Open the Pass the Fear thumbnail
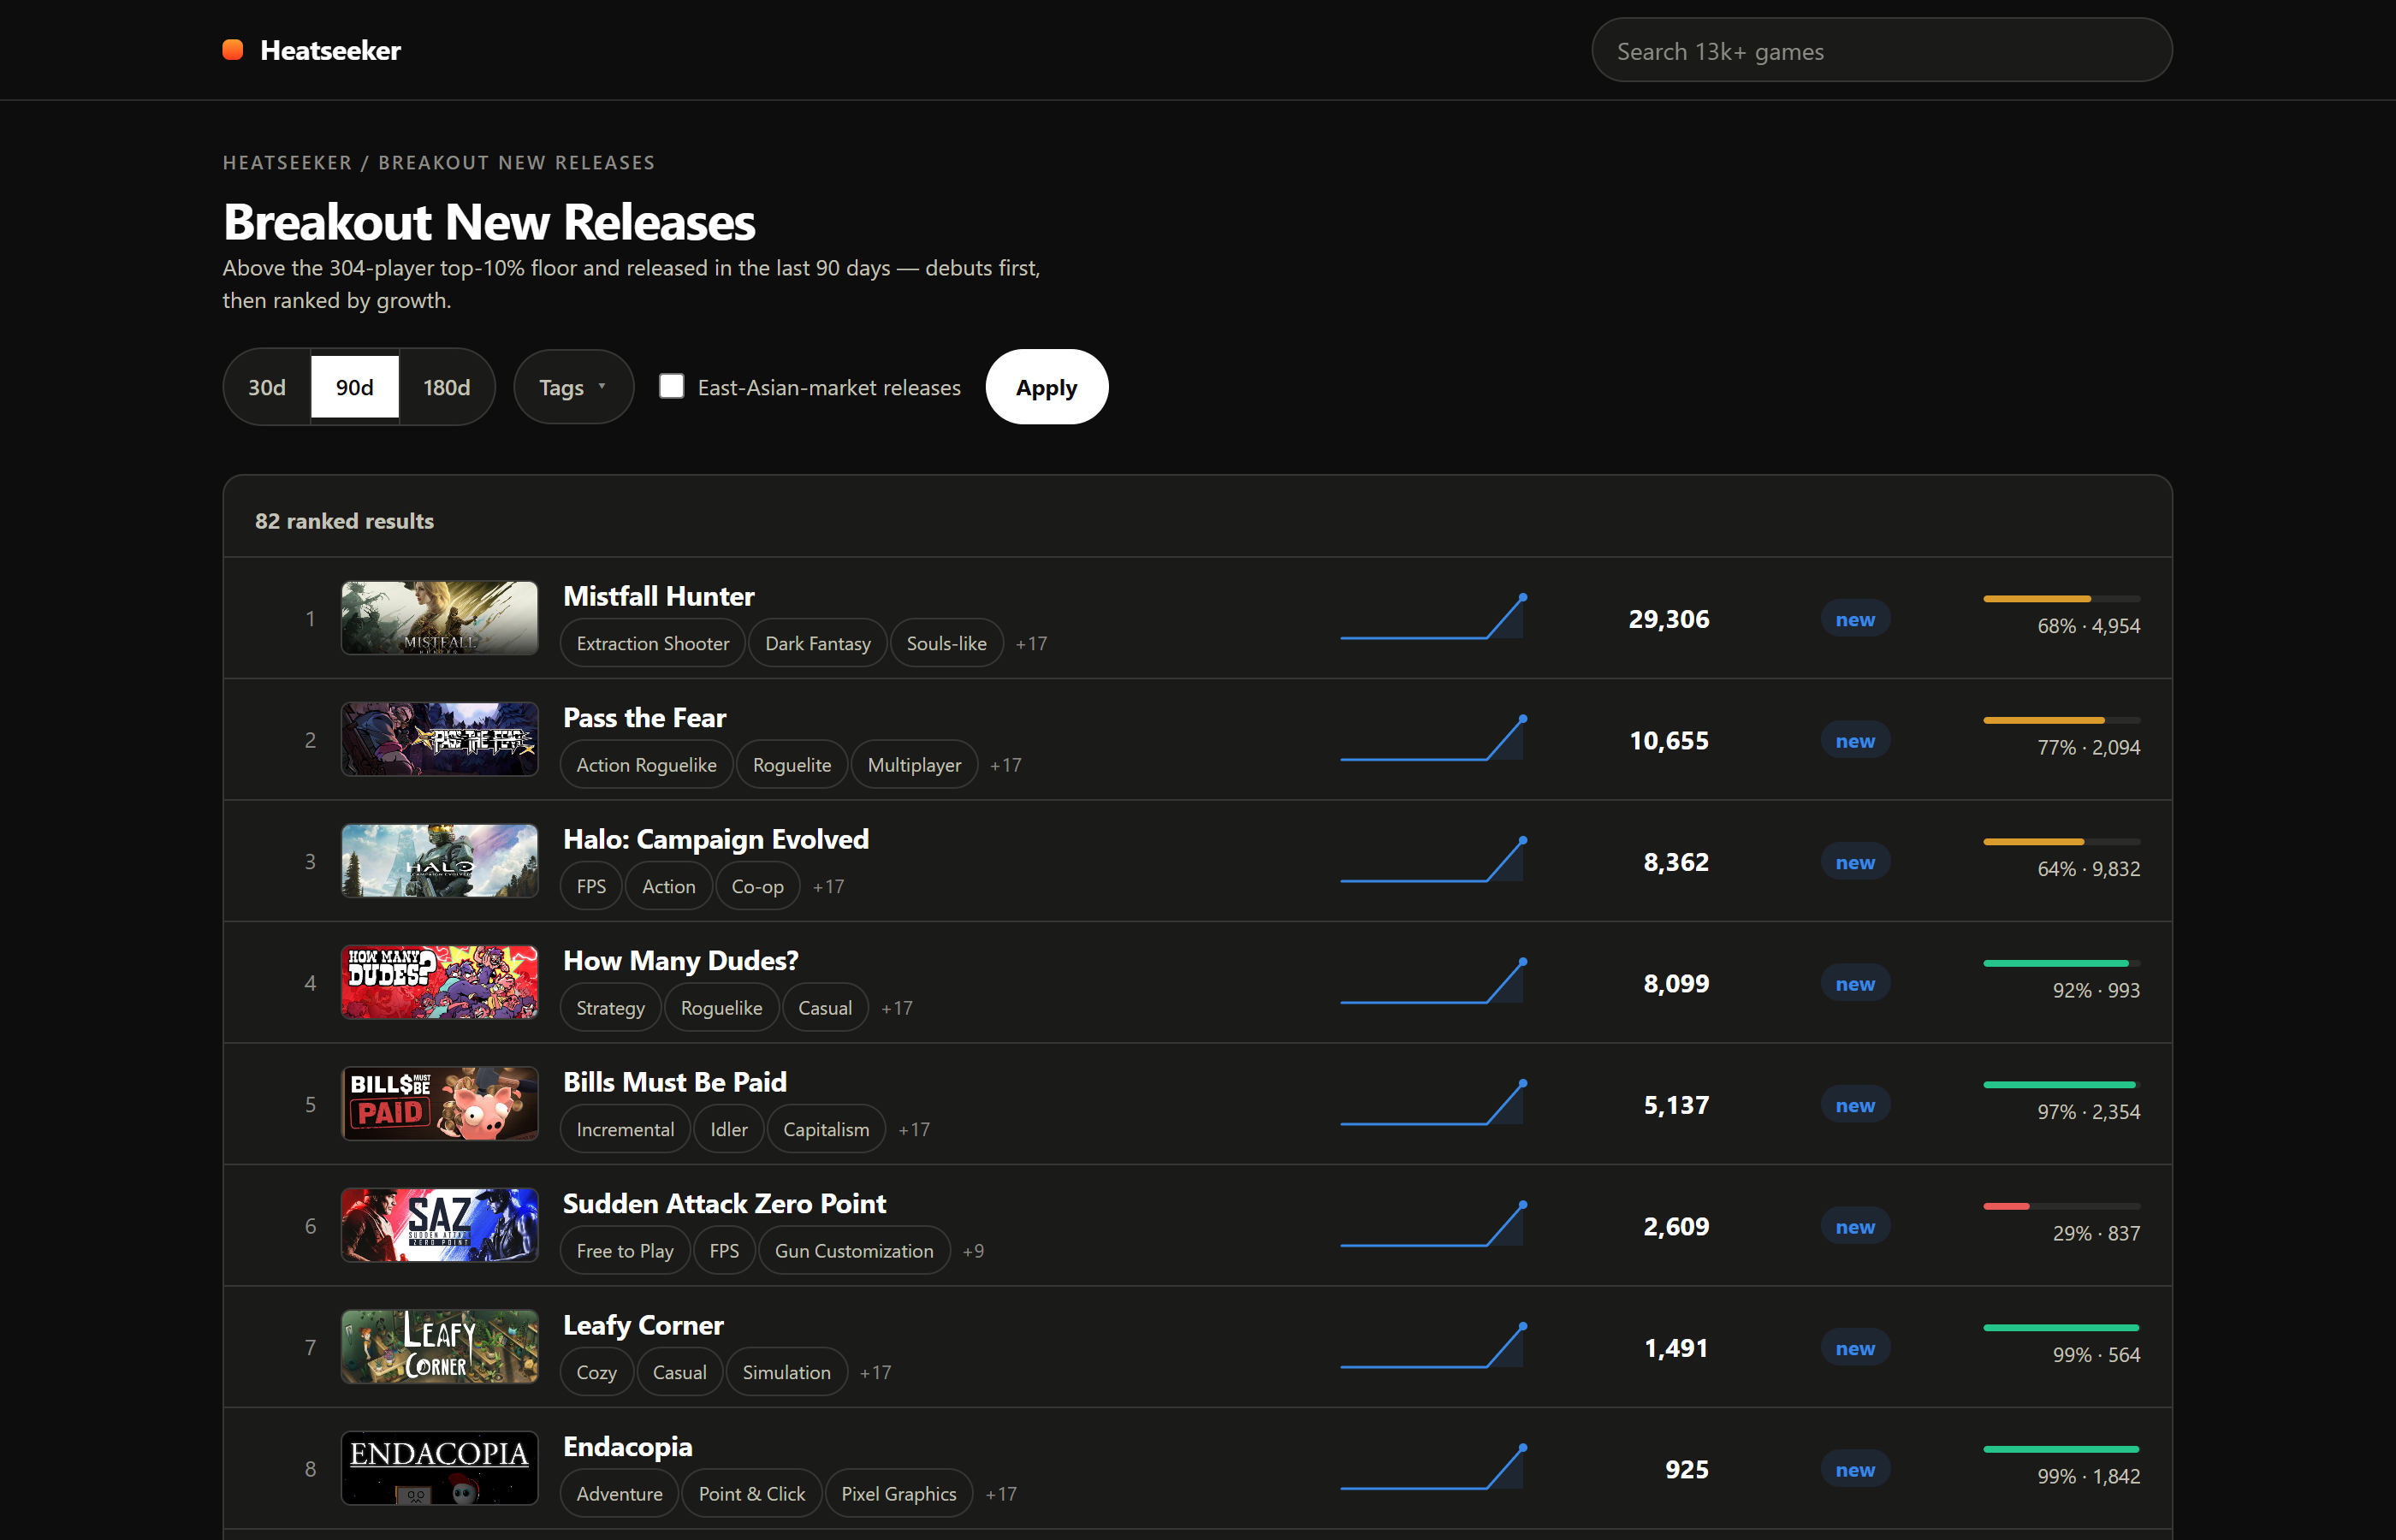Image resolution: width=2396 pixels, height=1540 pixels. coord(439,739)
